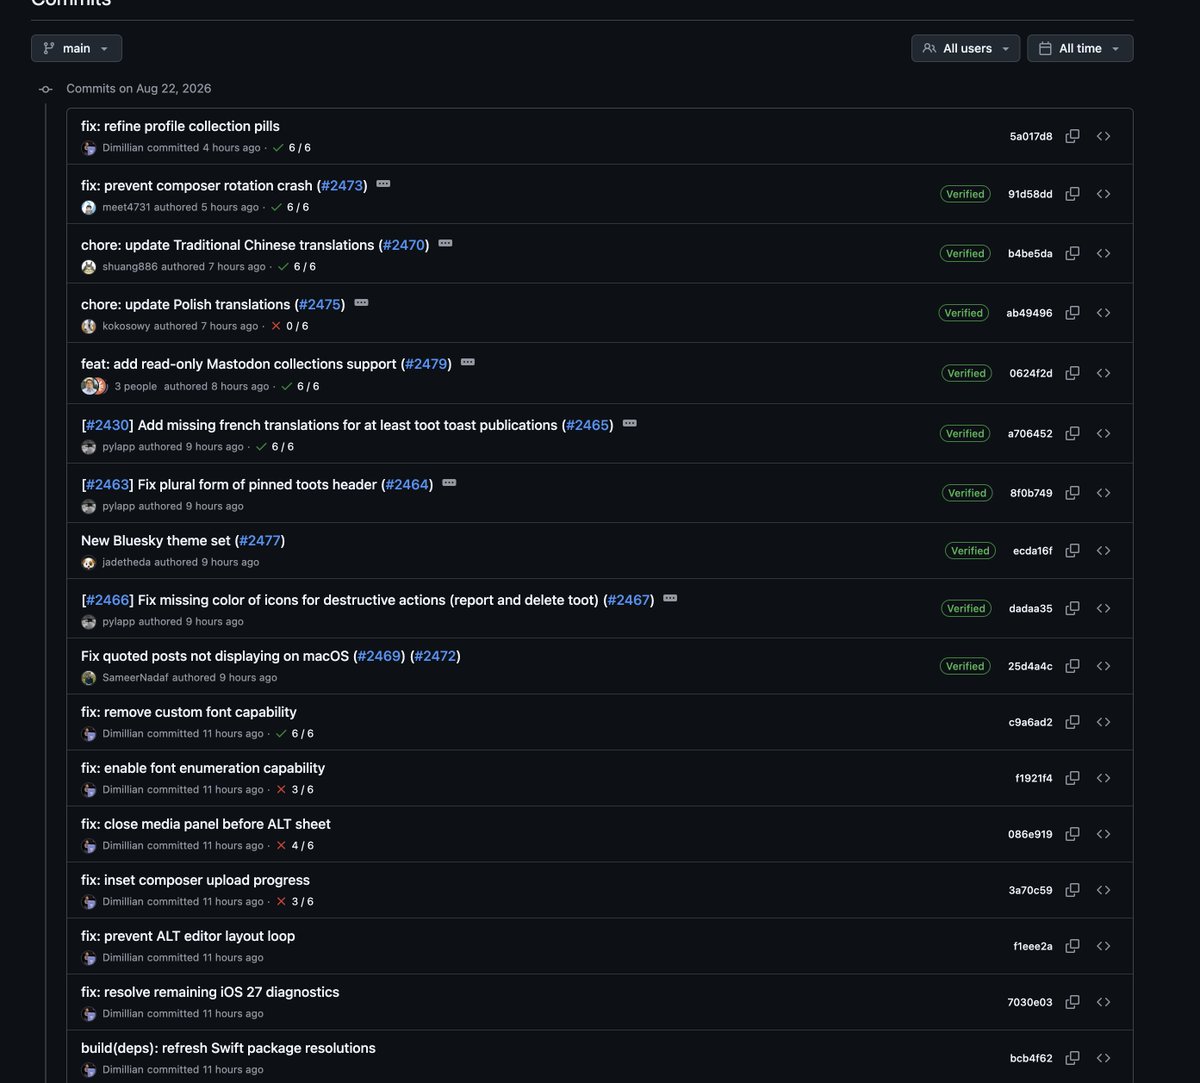The height and width of the screenshot is (1083, 1200).
Task: Open commit hash 91d58dd
Action: click(x=1030, y=194)
